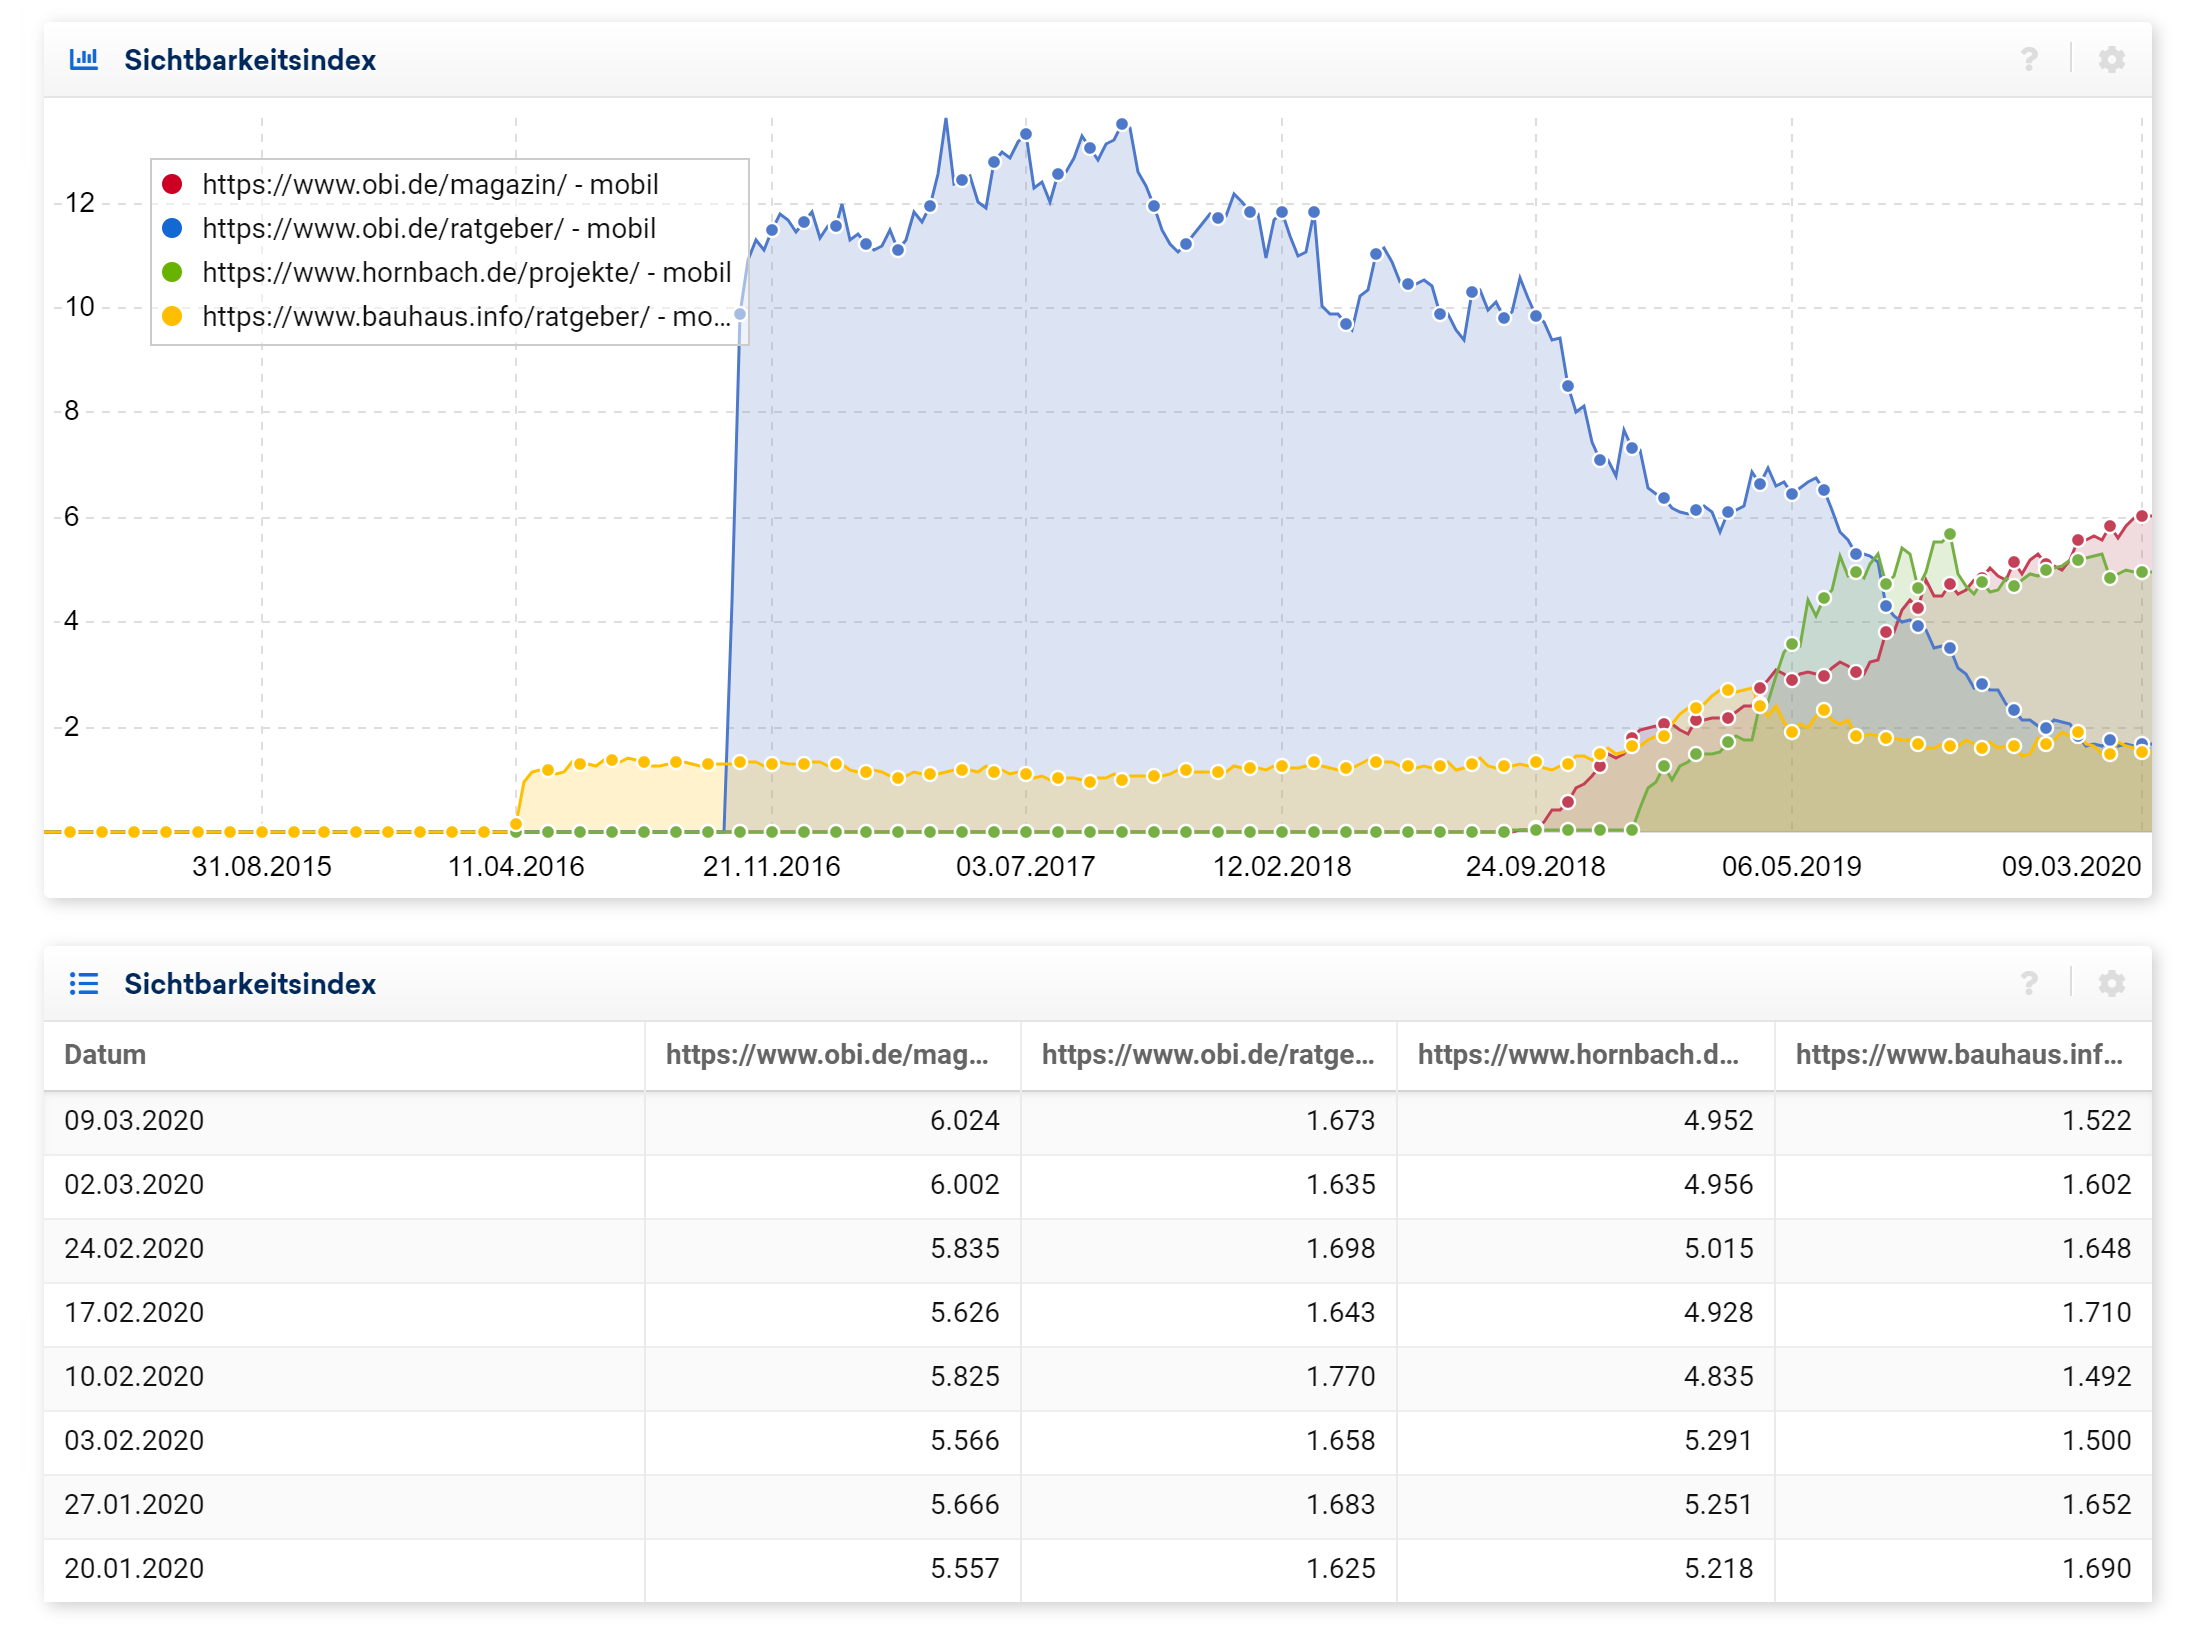Open chart panel settings gear icon
The width and height of the screenshot is (2200, 1640).
2110,60
